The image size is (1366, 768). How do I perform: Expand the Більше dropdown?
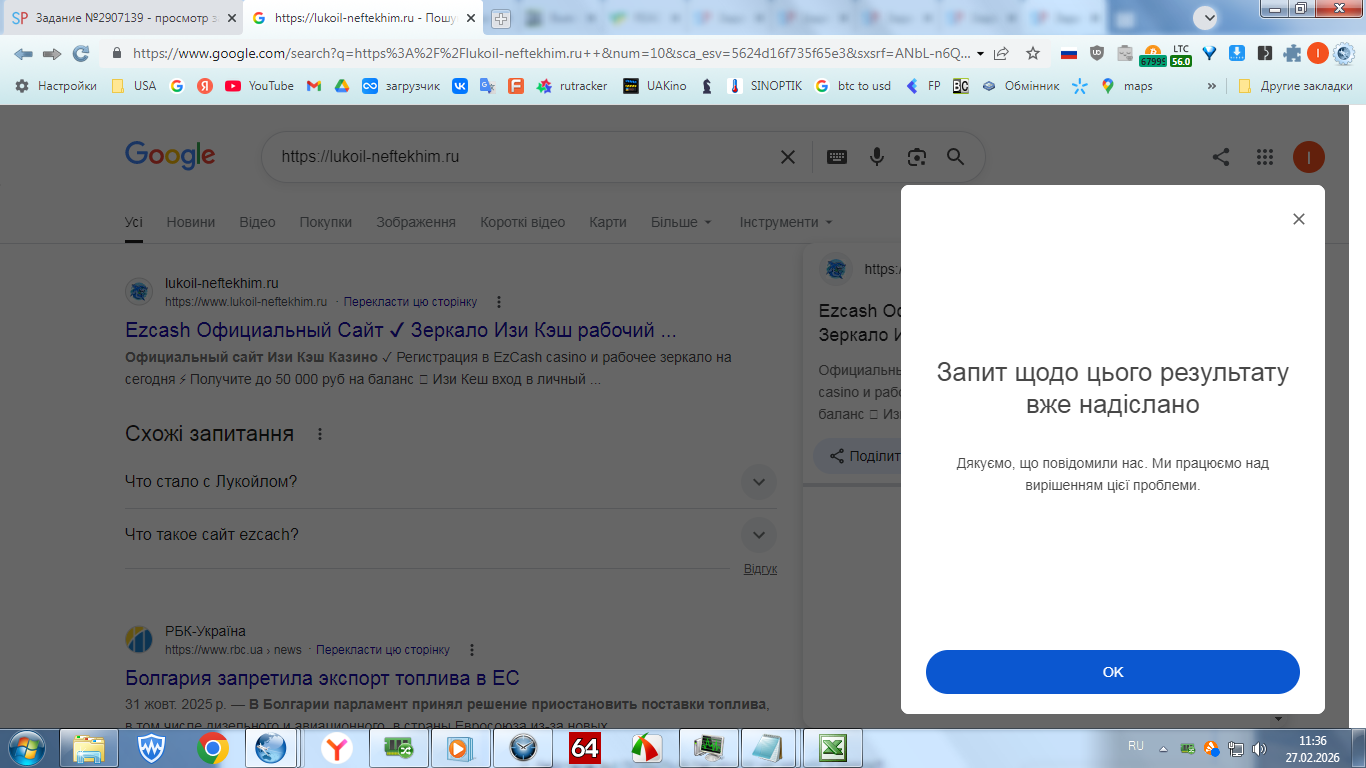(x=682, y=222)
